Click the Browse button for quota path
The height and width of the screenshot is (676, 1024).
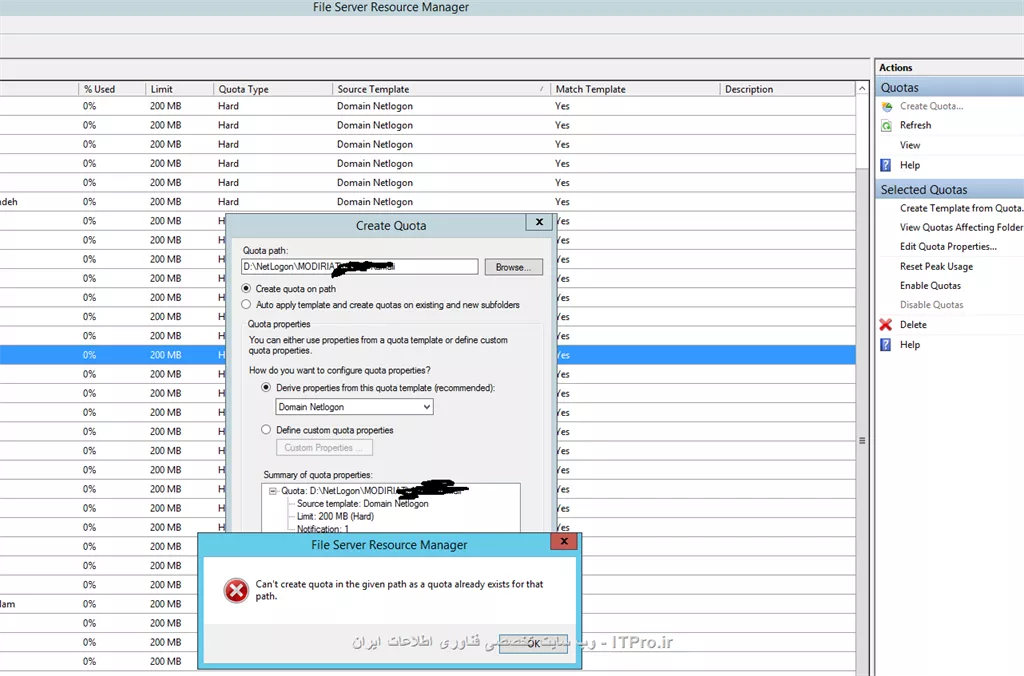(513, 267)
